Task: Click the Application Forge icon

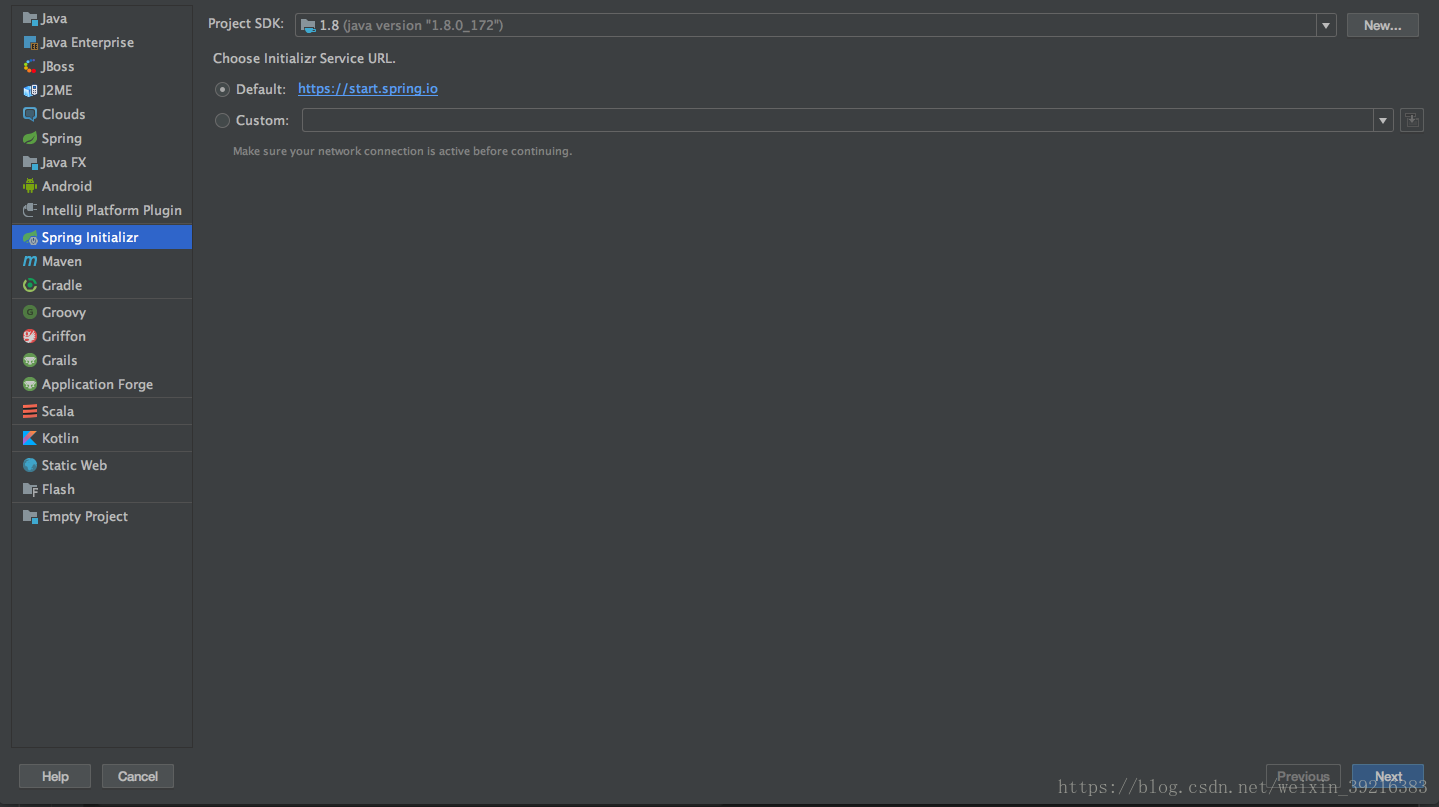Action: coord(30,385)
